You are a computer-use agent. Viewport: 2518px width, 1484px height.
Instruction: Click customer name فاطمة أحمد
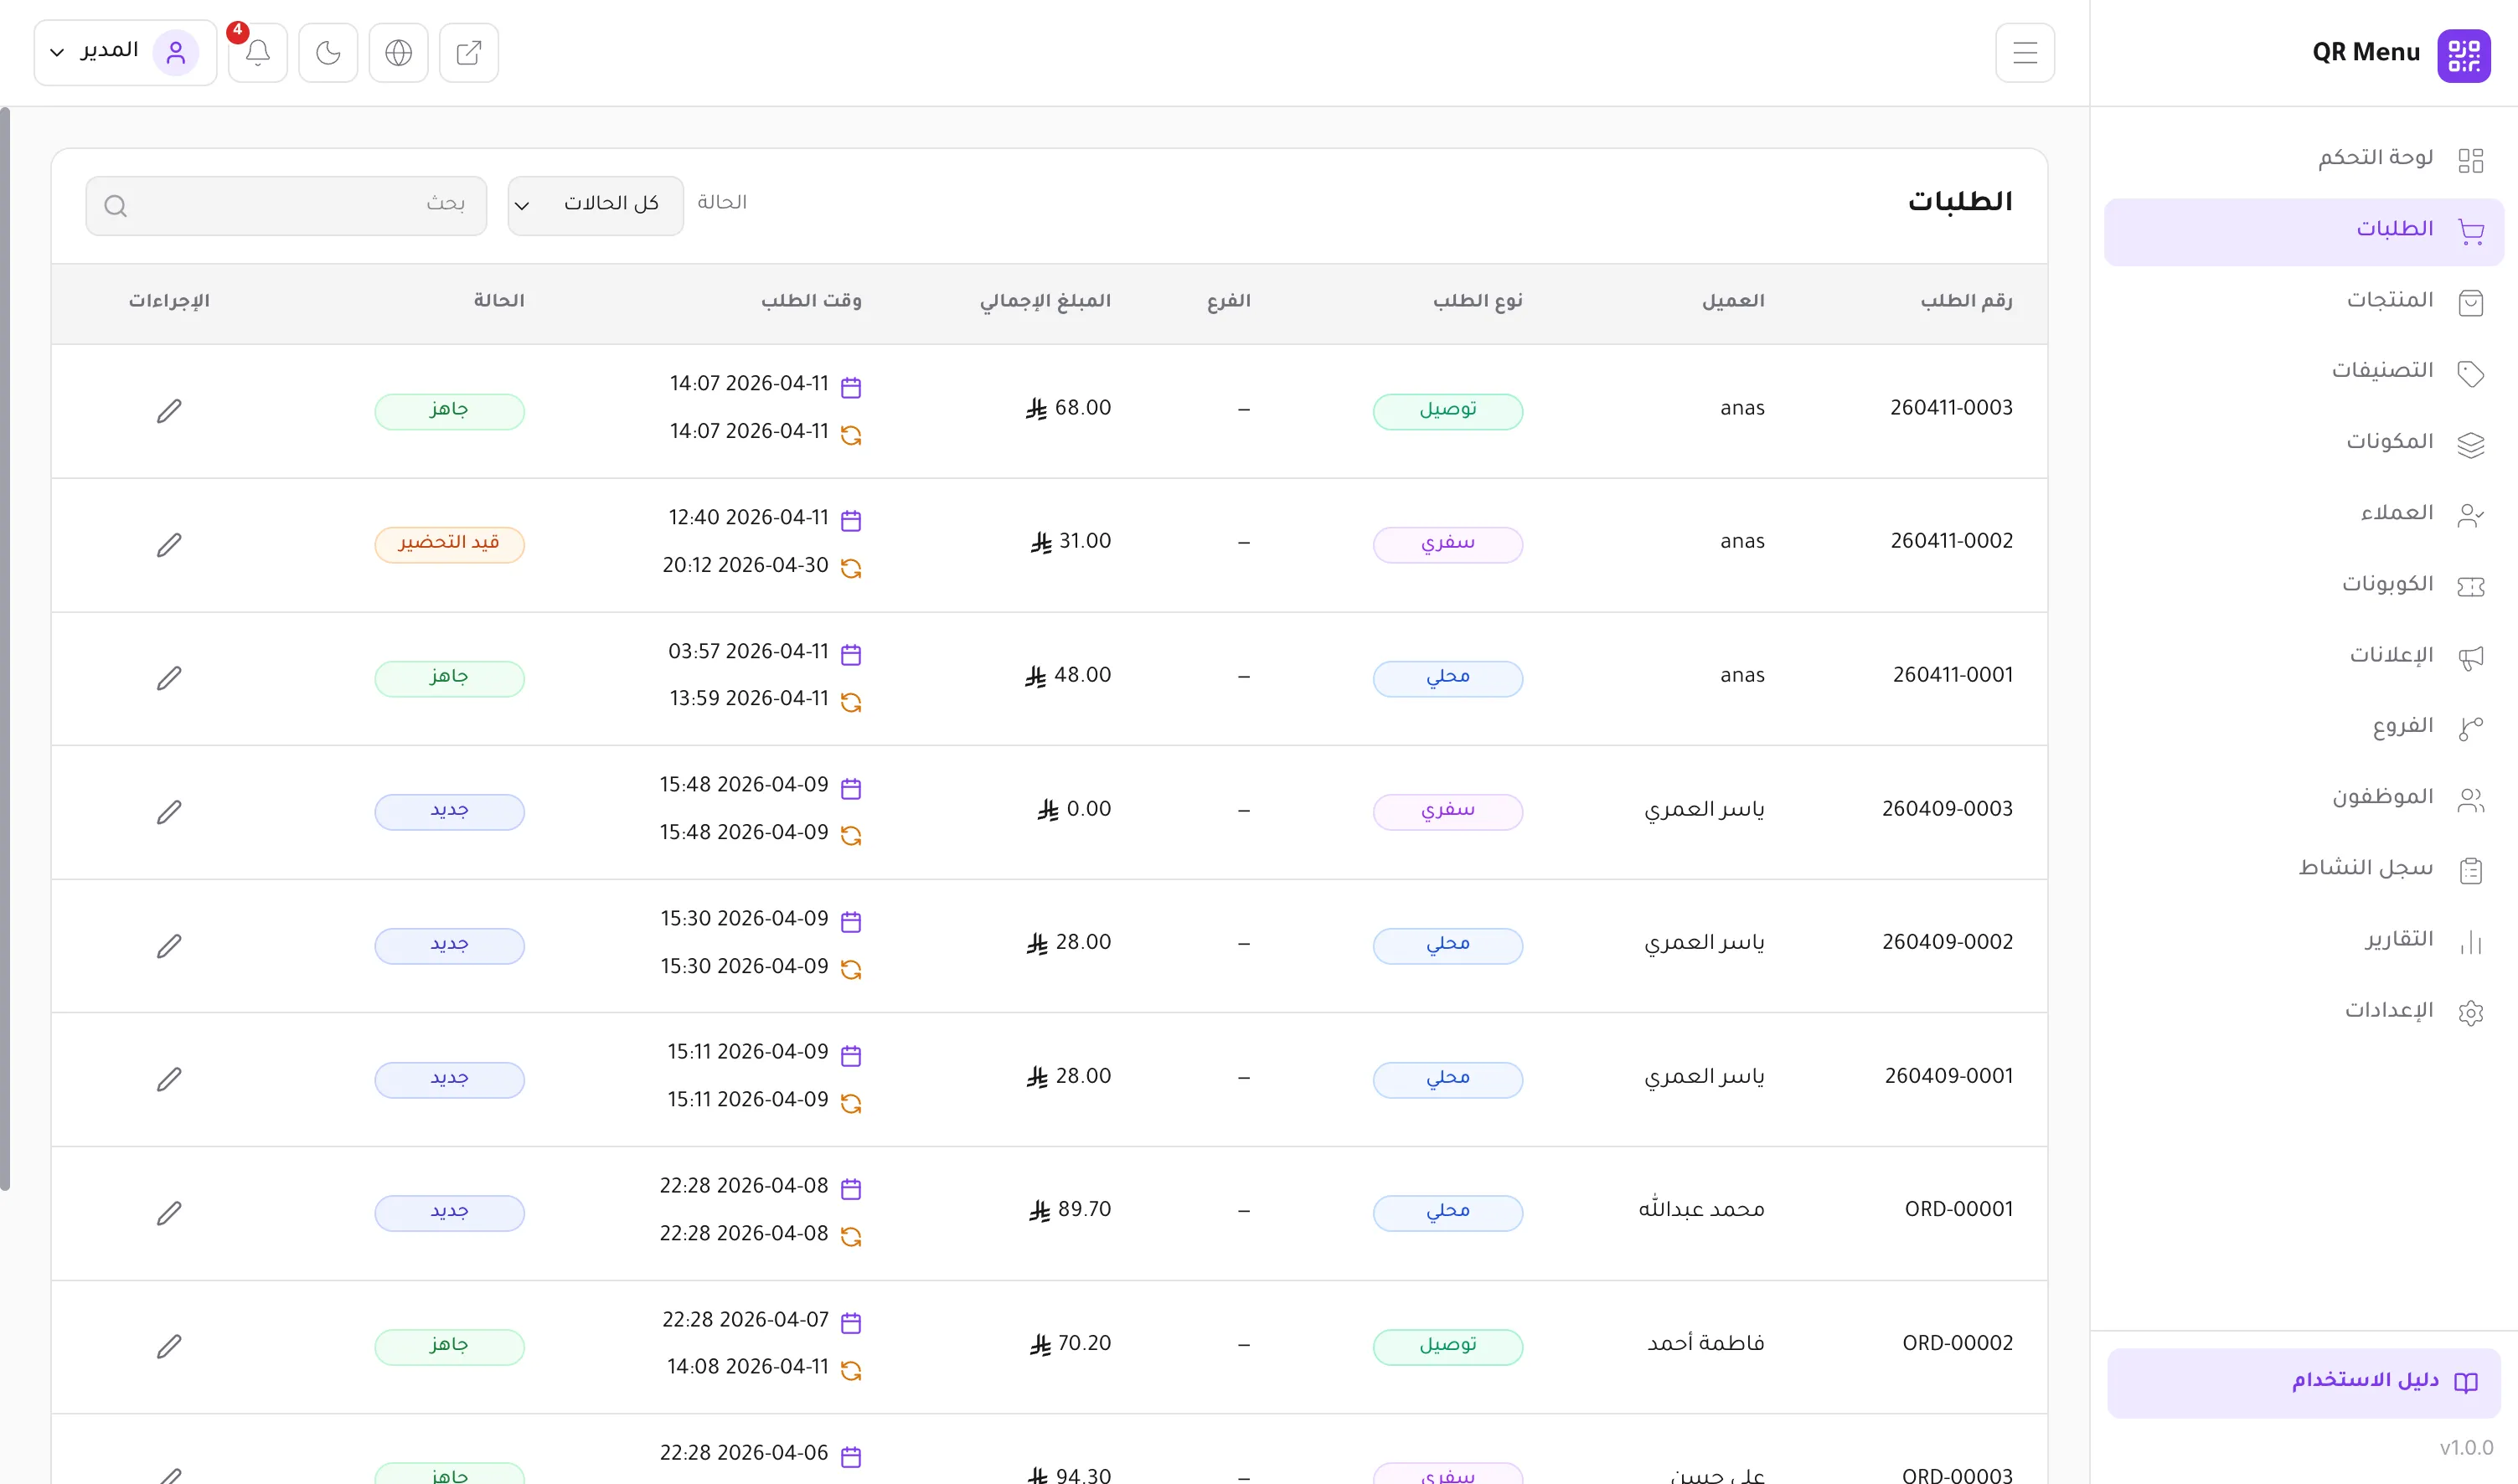pyautogui.click(x=1705, y=1343)
